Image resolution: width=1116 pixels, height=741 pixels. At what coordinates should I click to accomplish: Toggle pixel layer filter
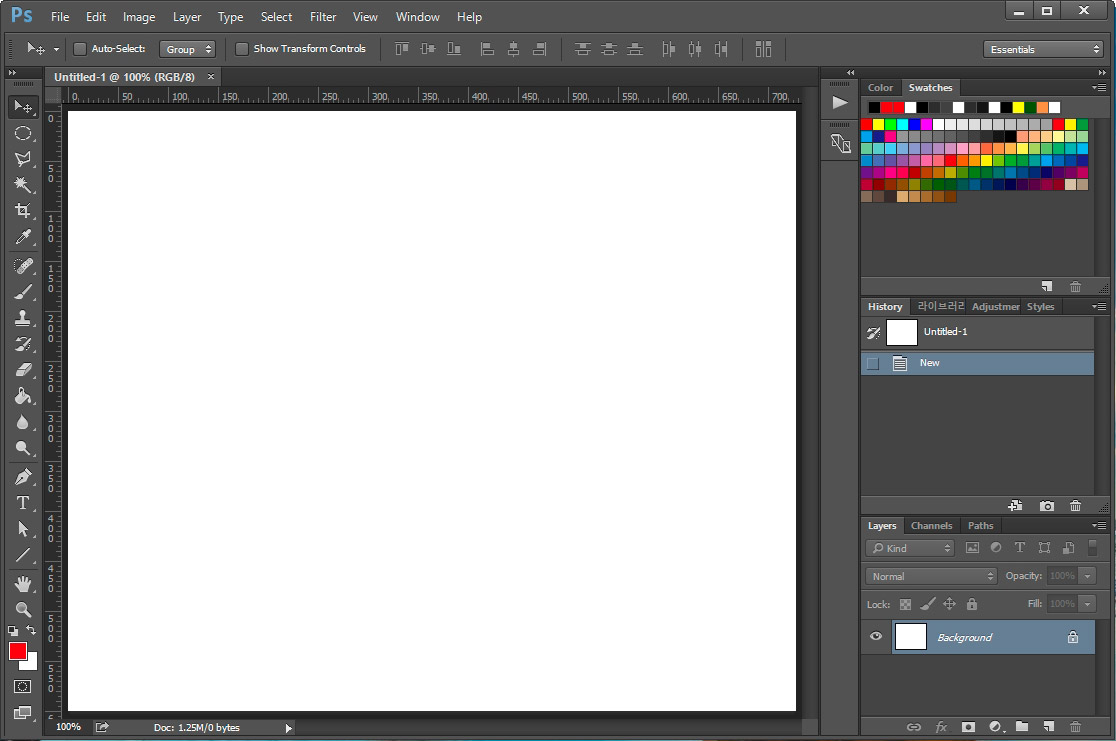[x=972, y=548]
